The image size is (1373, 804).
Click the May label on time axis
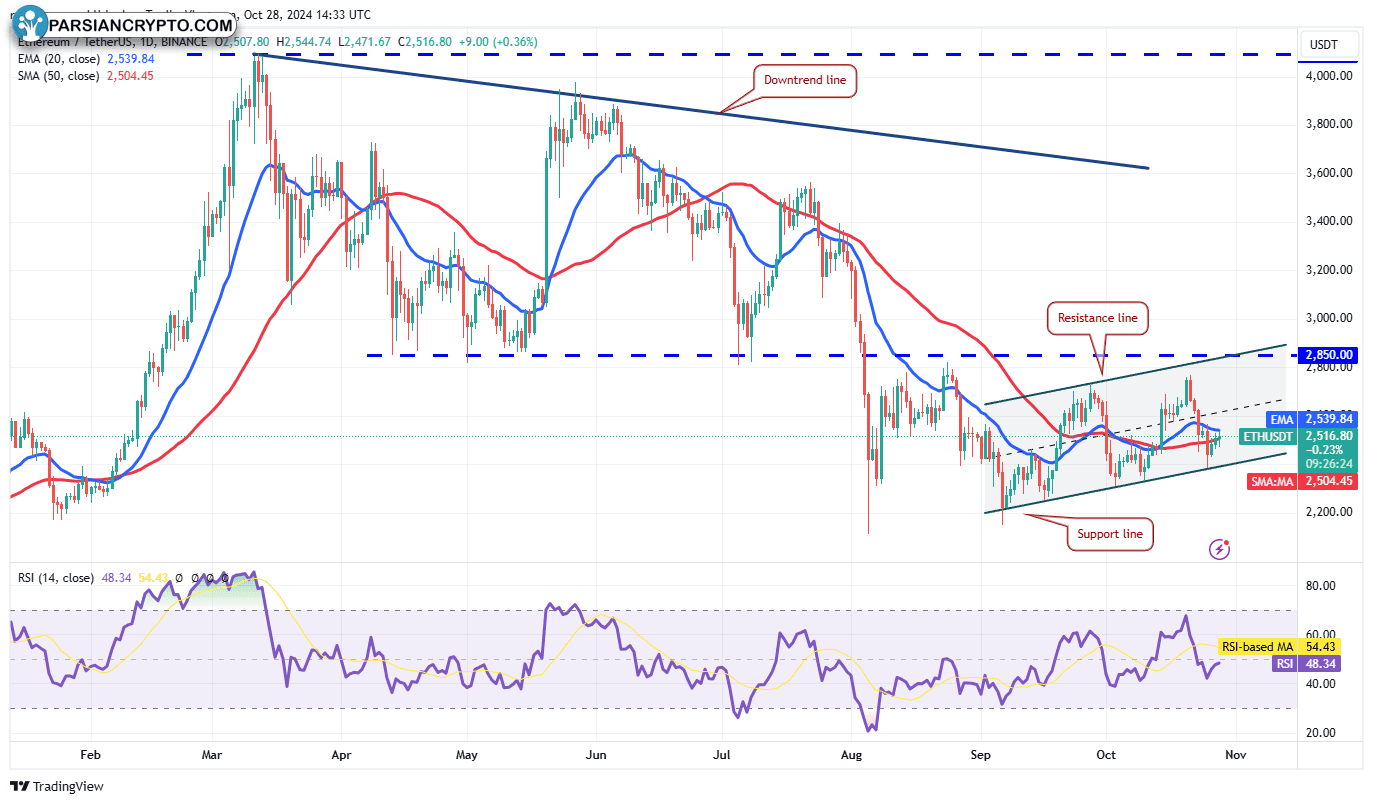point(467,757)
